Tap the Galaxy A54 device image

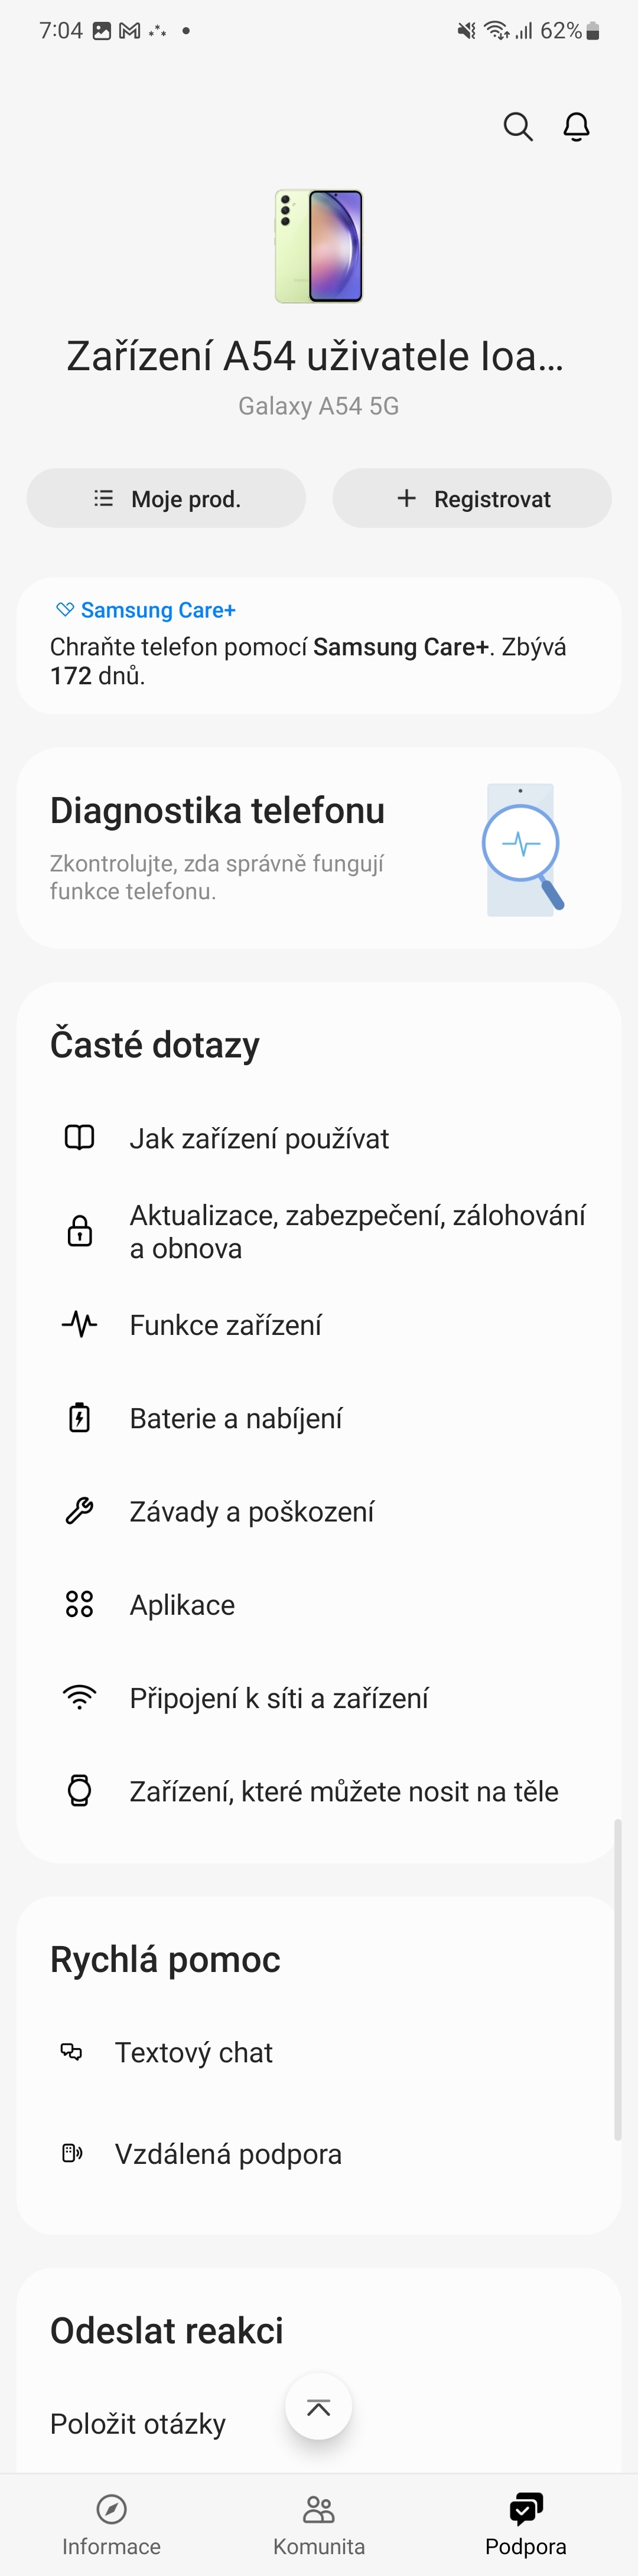tap(319, 246)
